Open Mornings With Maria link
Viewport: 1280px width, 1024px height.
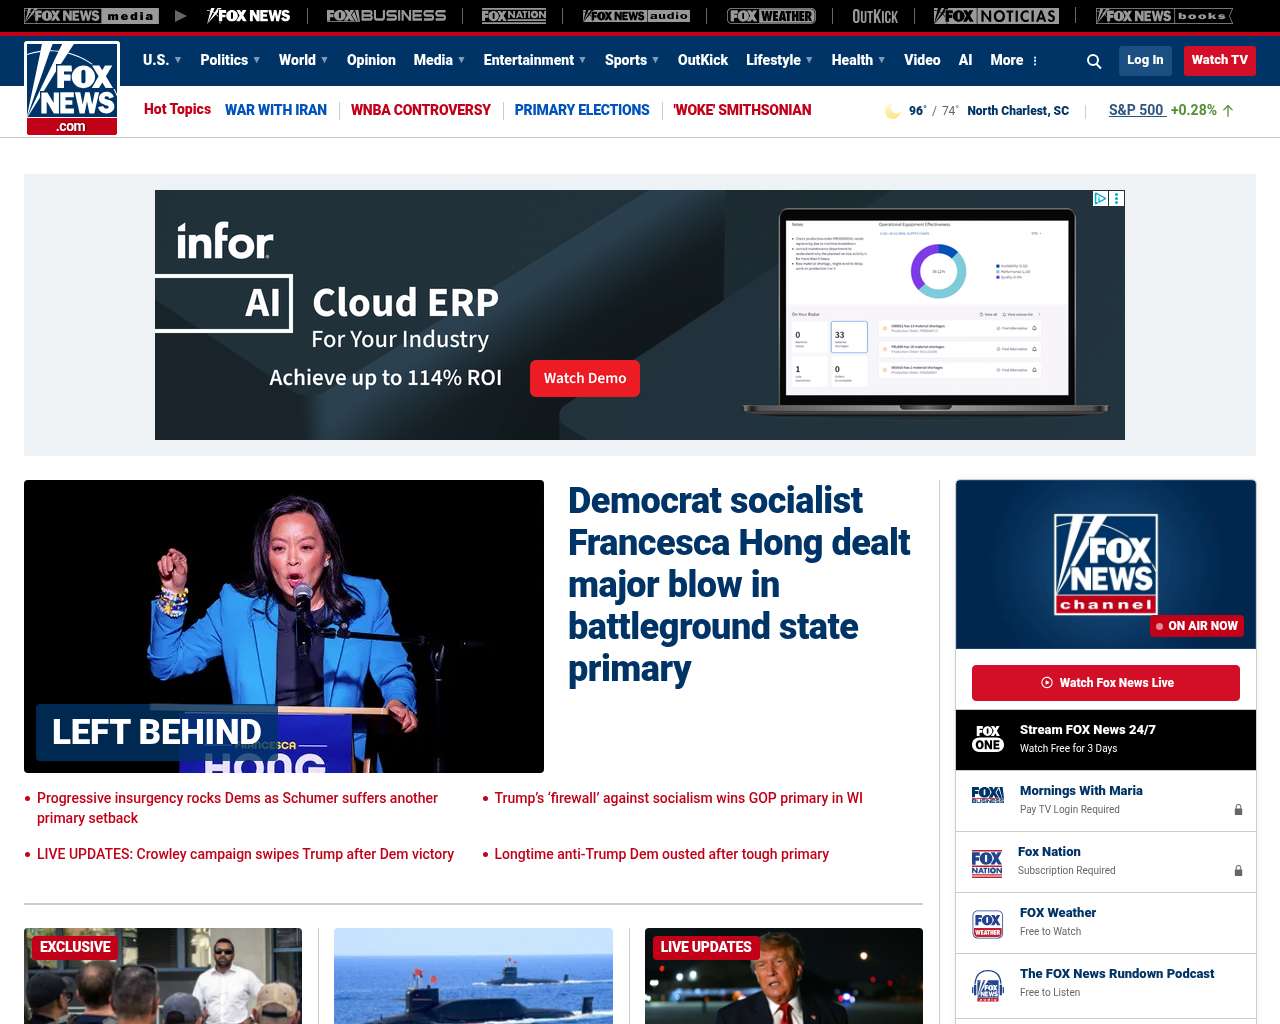[x=1081, y=791]
